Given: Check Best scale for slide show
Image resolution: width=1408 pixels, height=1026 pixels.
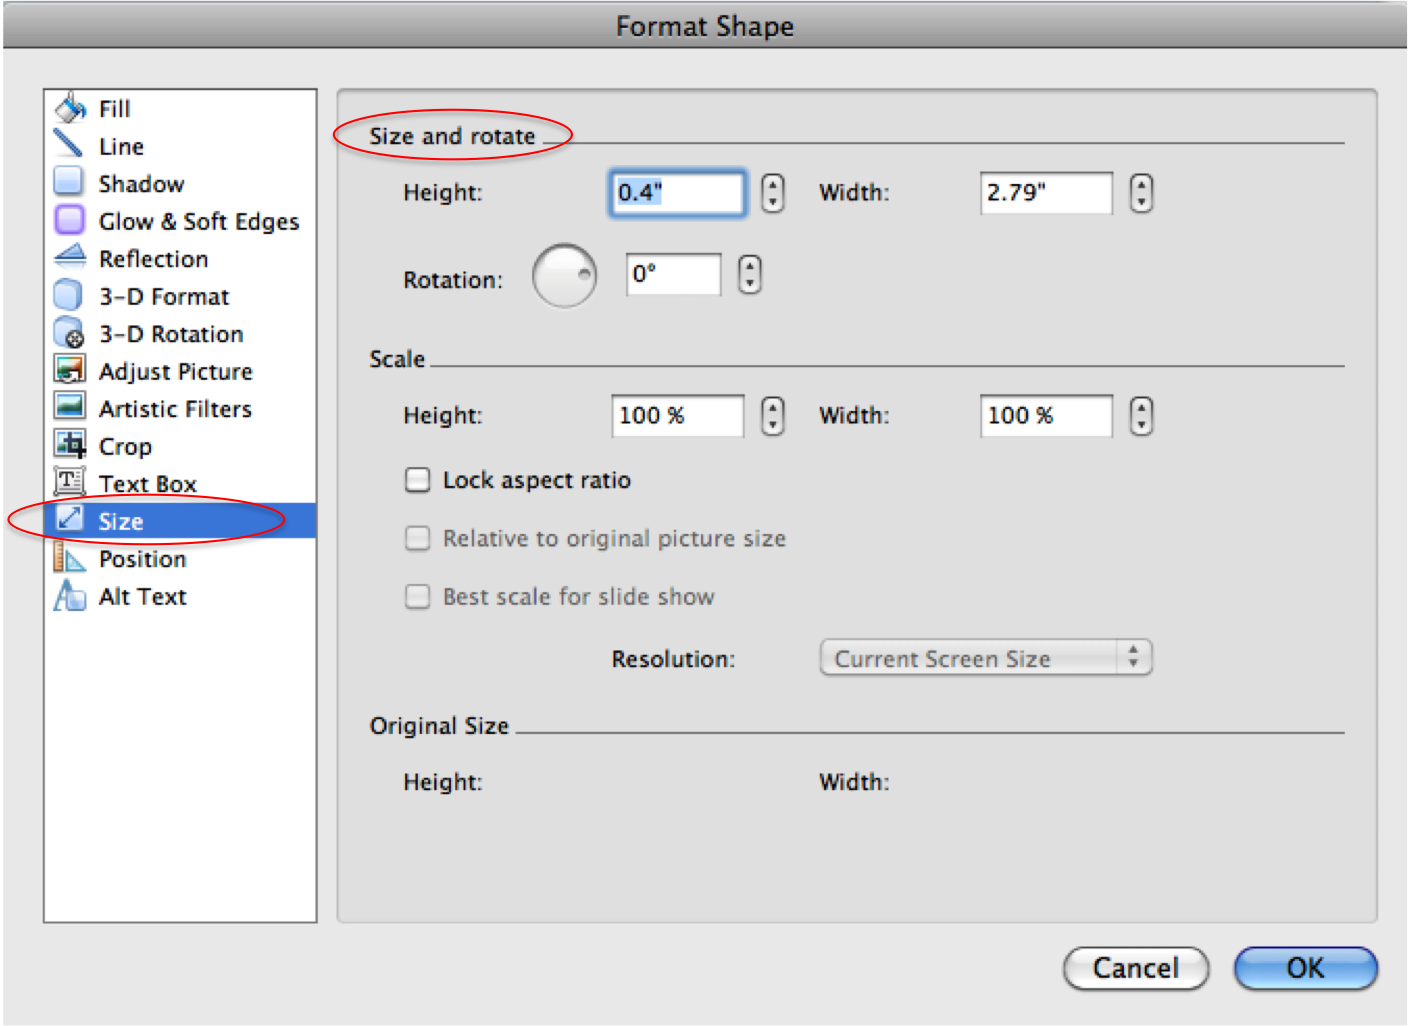Looking at the screenshot, I should pos(417,597).
